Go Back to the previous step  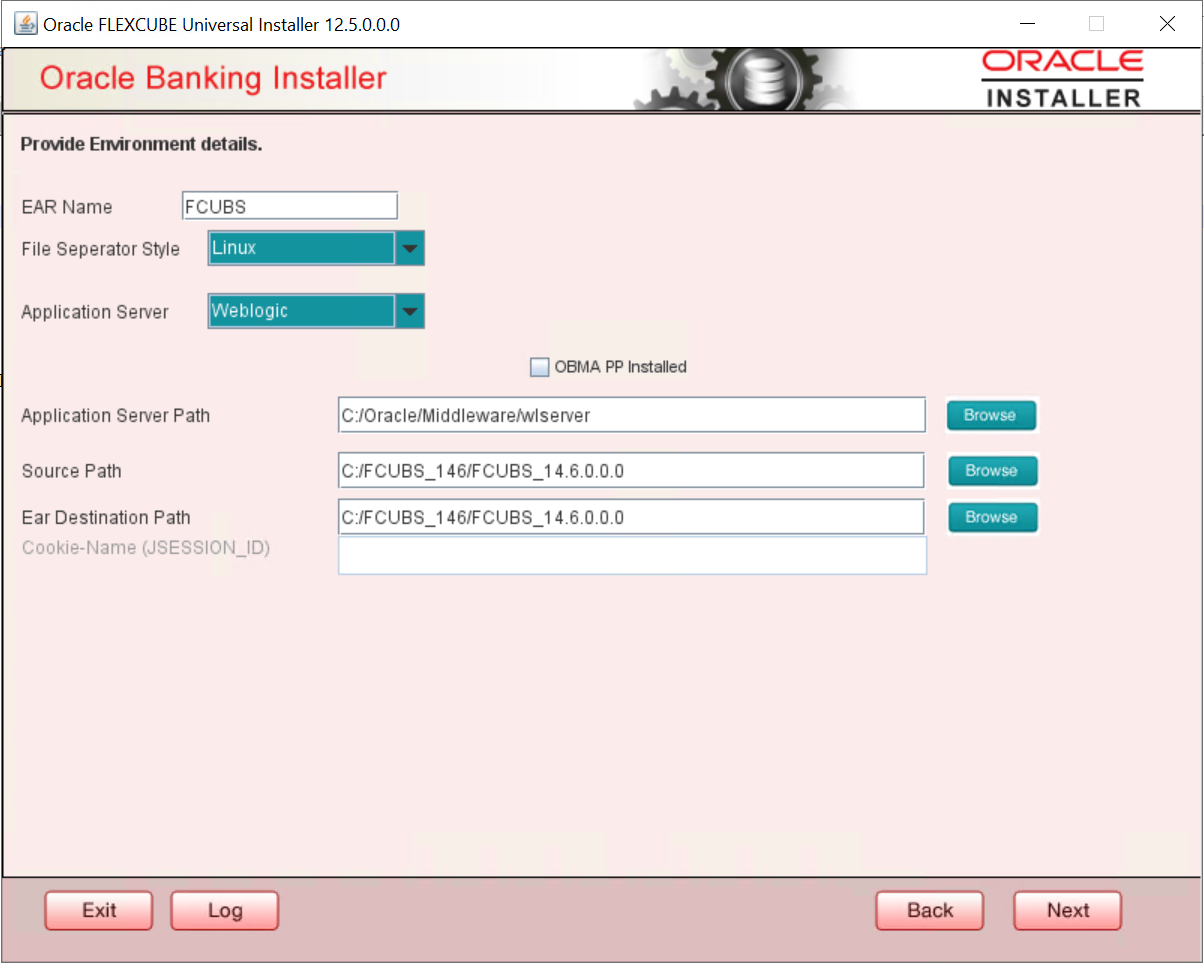930,910
